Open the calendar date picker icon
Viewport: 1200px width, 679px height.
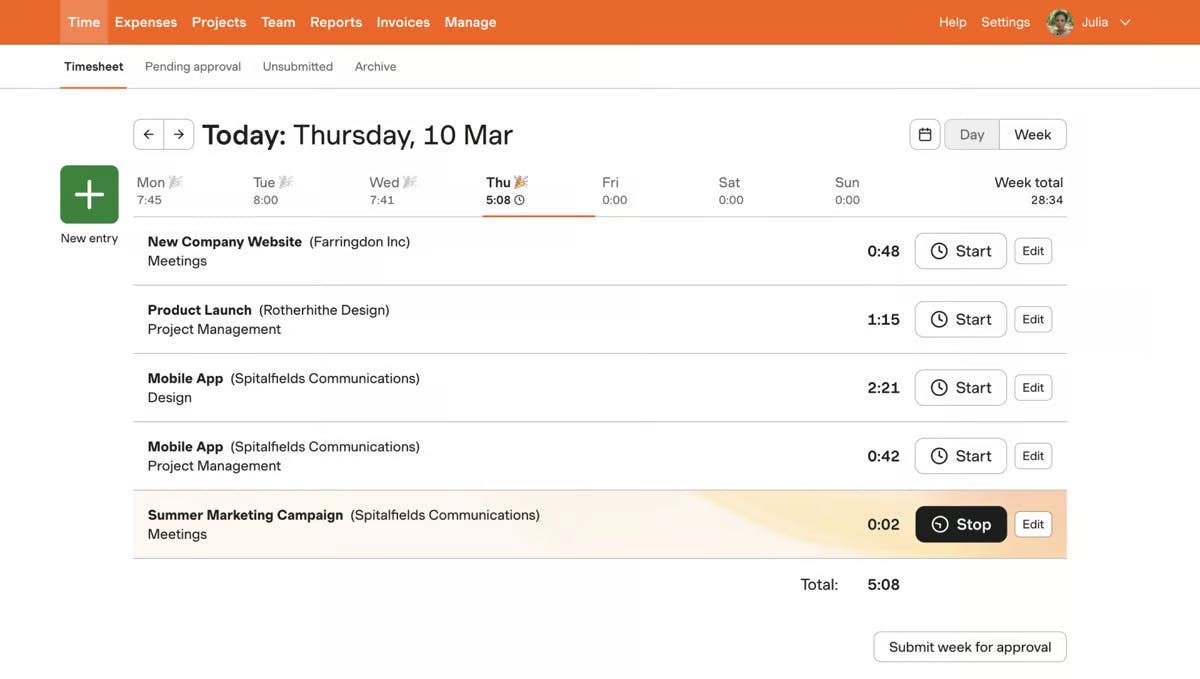[925, 134]
